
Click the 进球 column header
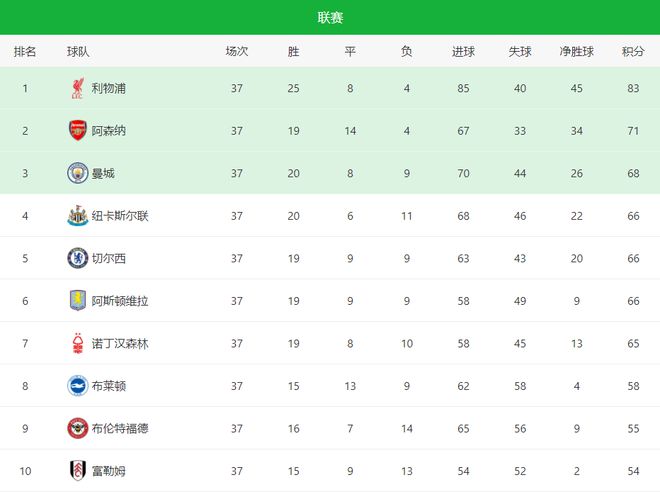pos(463,52)
